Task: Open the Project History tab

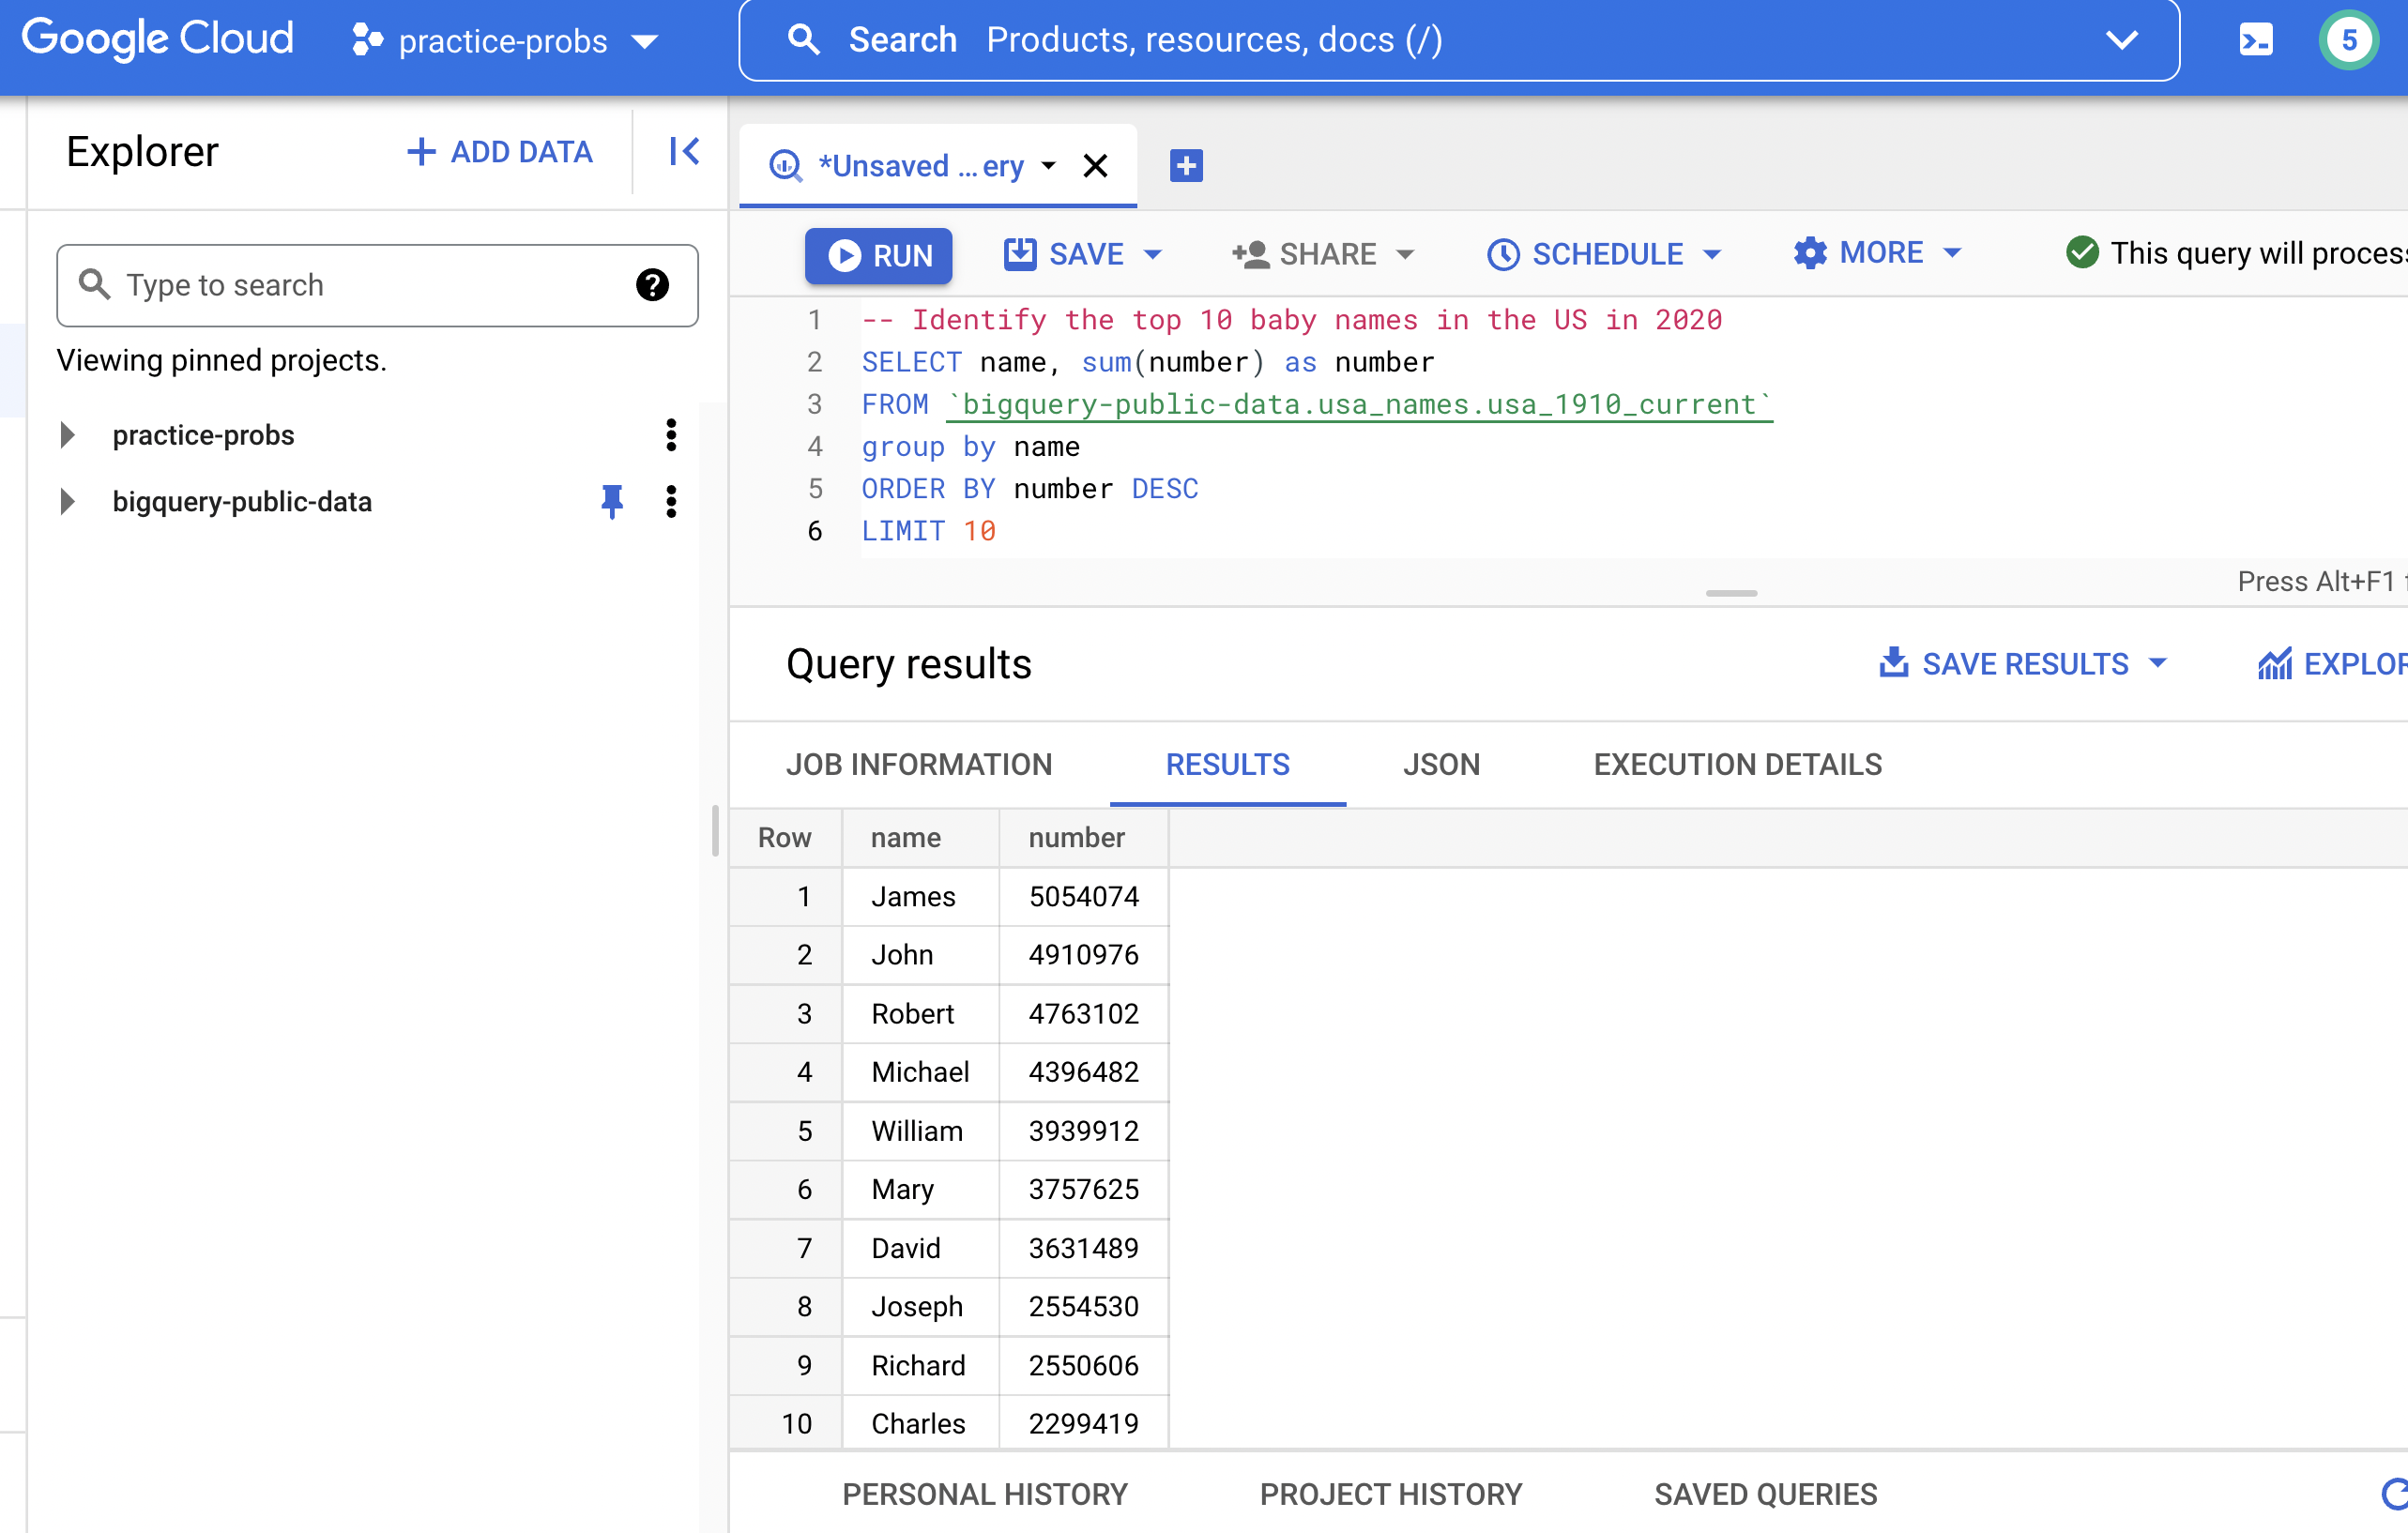Action: [1390, 1494]
